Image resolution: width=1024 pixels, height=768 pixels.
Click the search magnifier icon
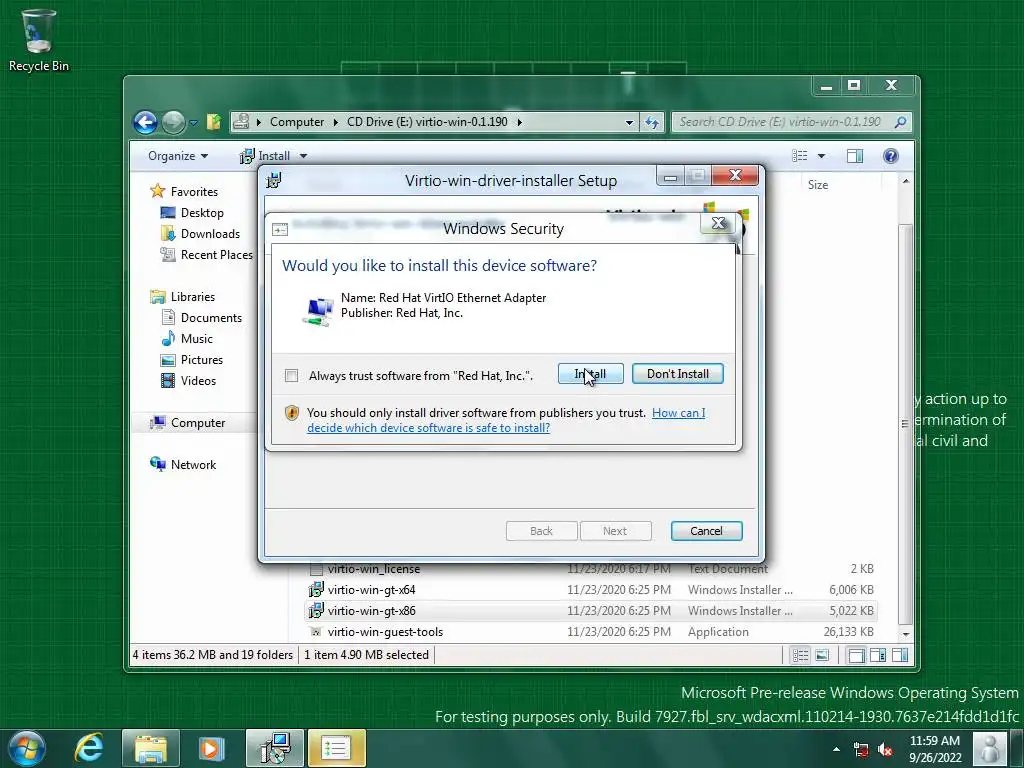[901, 122]
